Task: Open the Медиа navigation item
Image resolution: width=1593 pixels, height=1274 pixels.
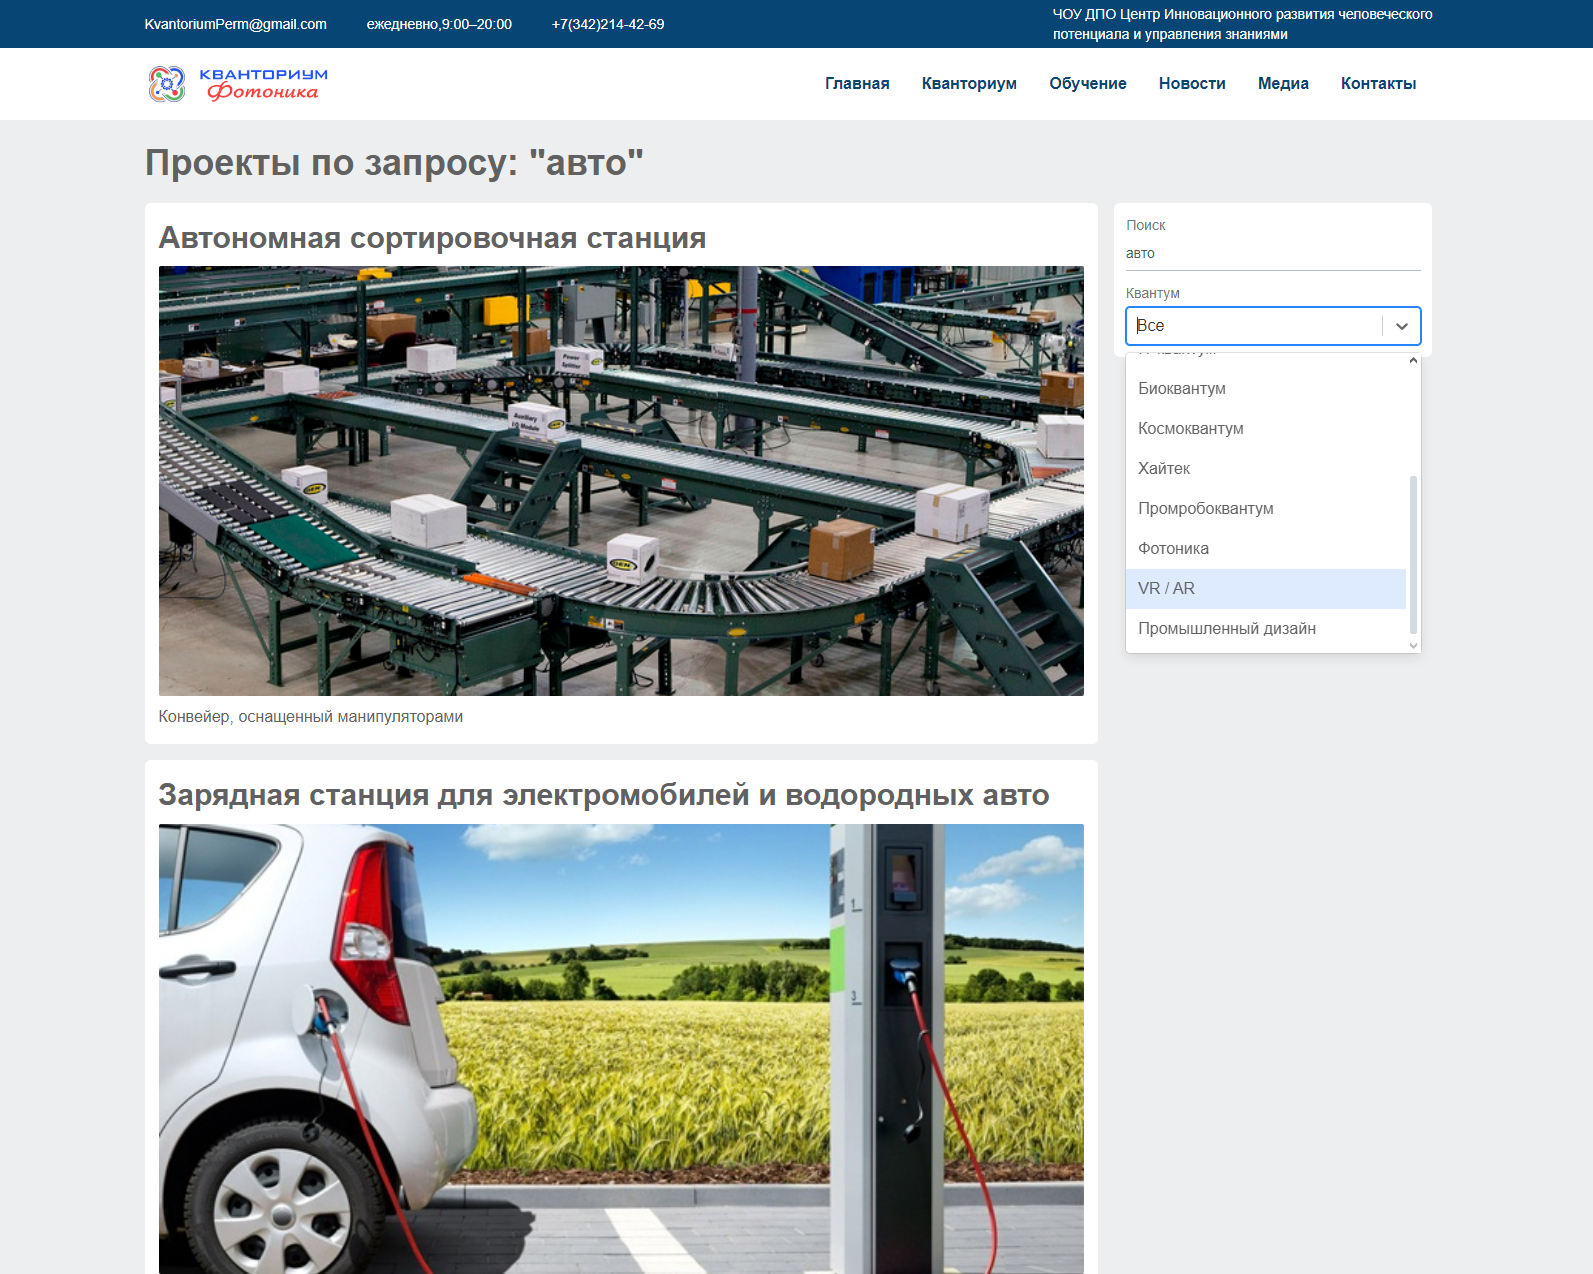Action: [x=1283, y=84]
